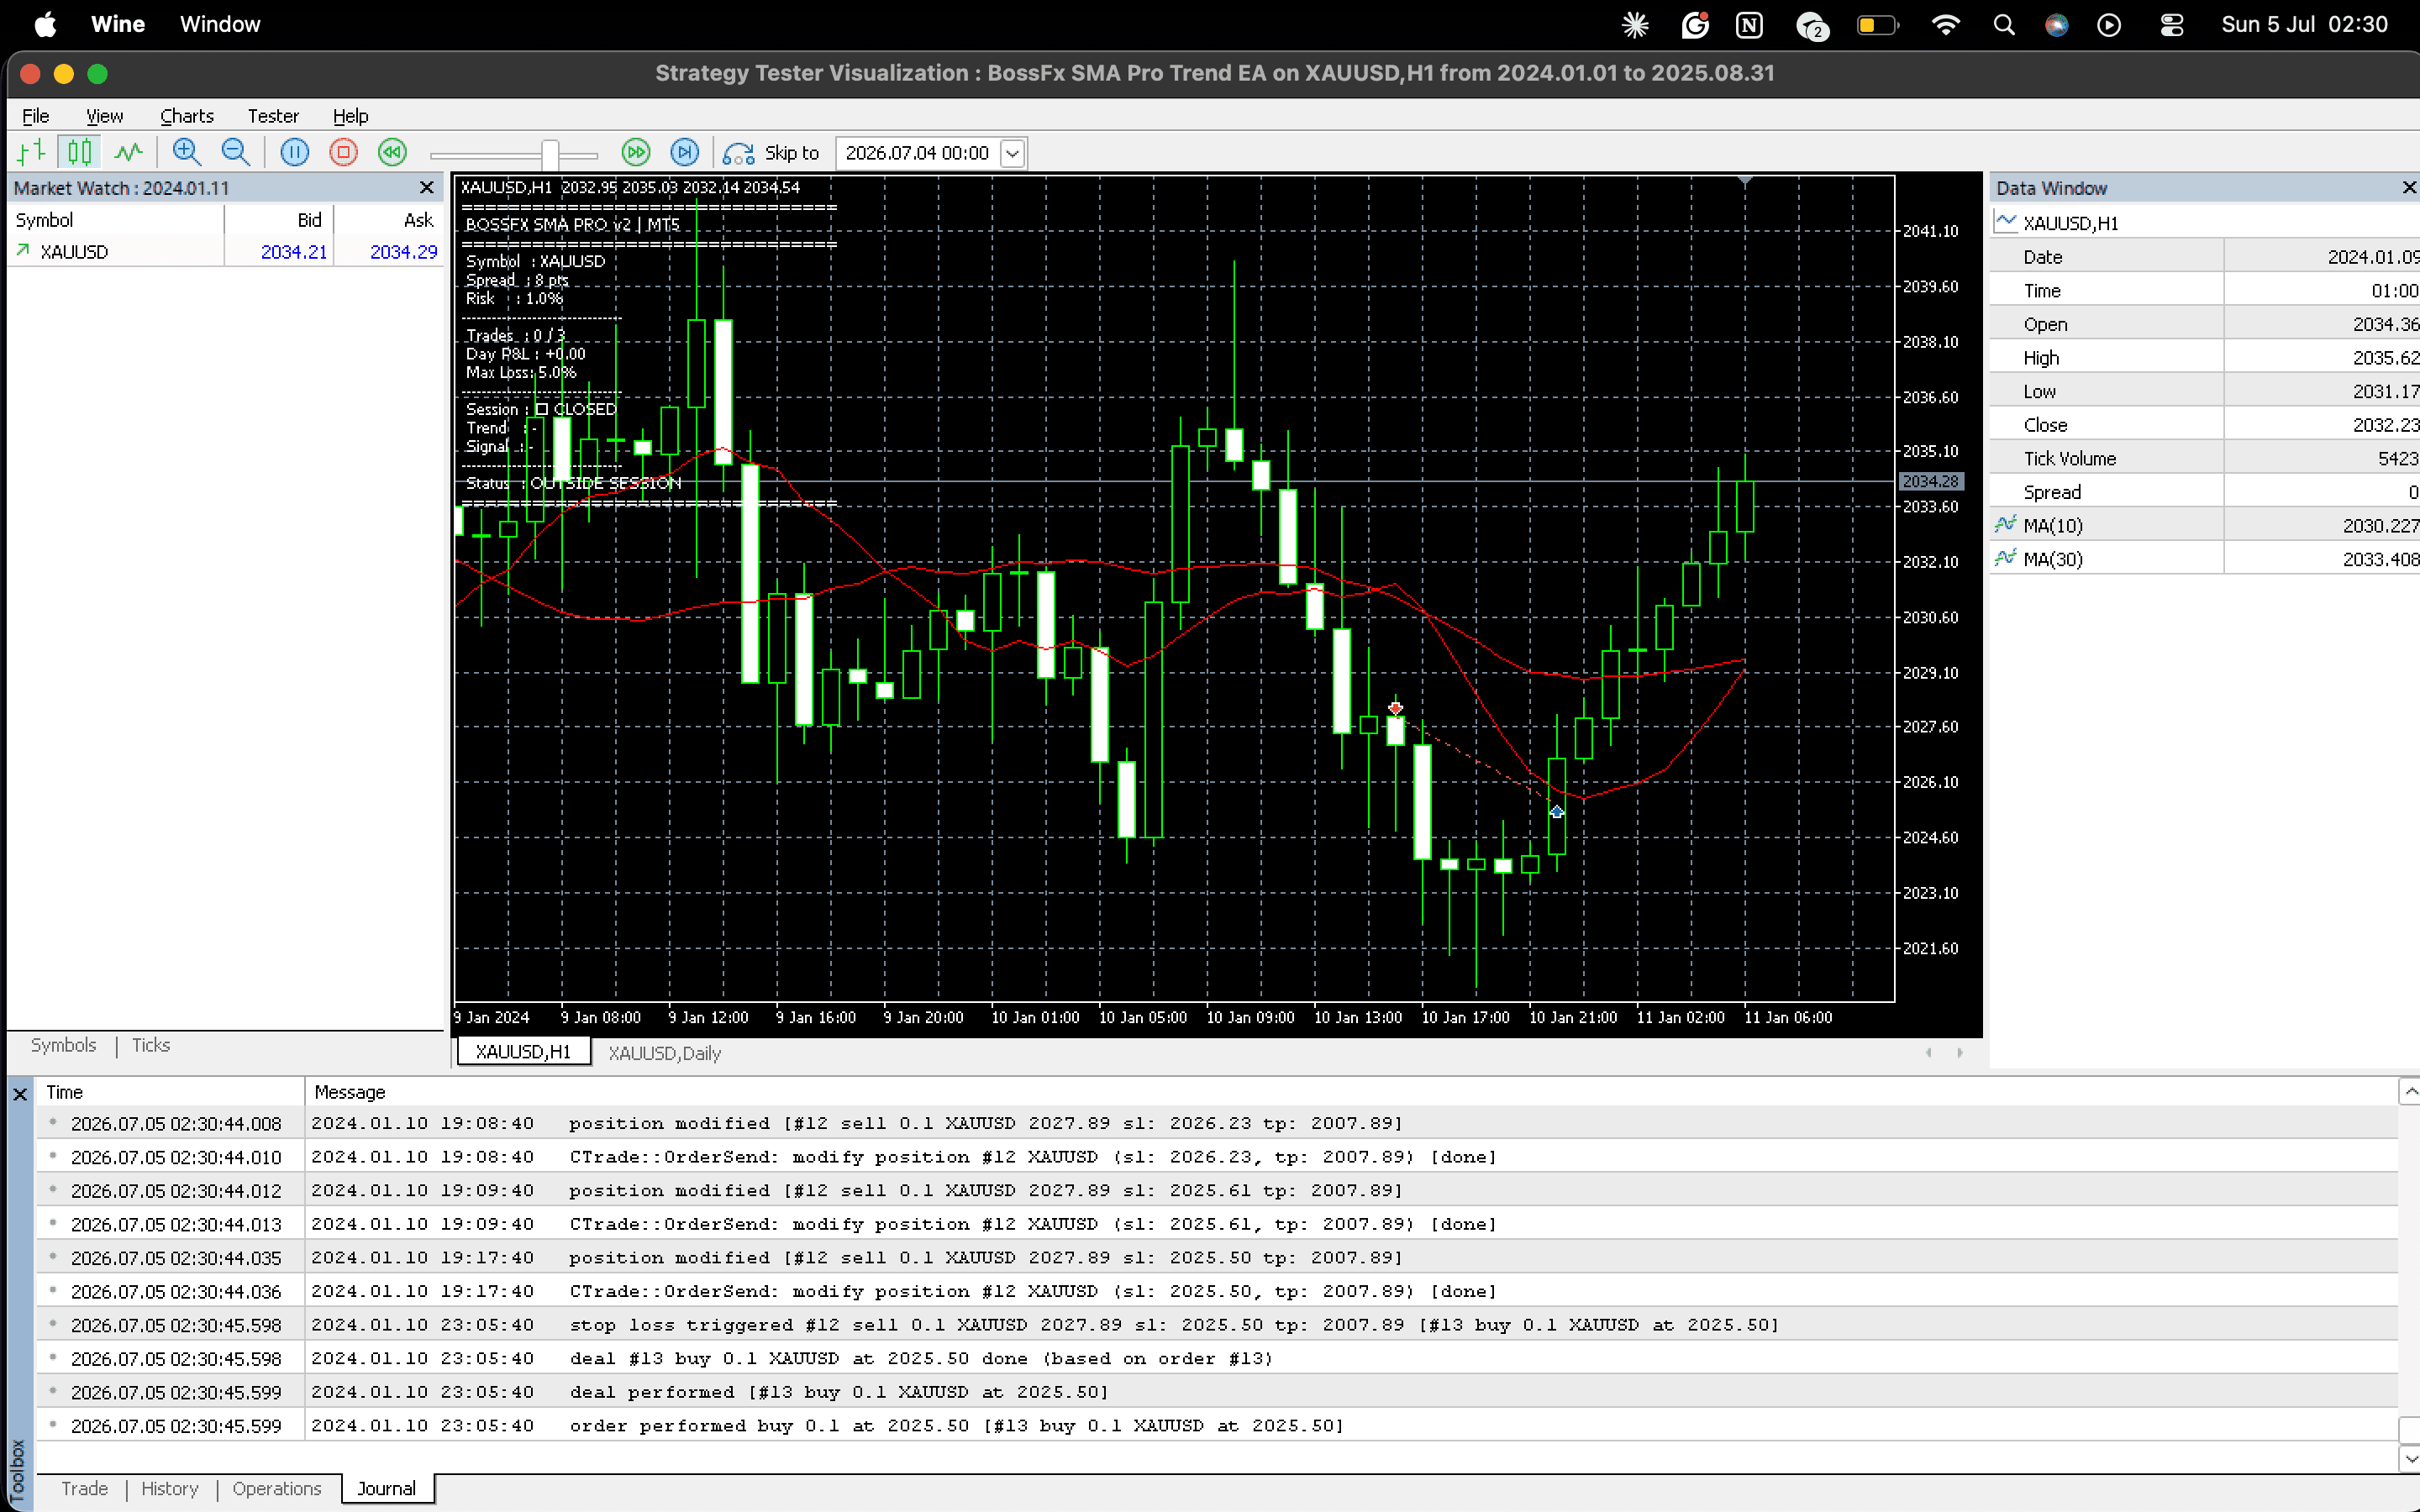Image resolution: width=2420 pixels, height=1512 pixels.
Task: Open the Wine menu in menu bar
Action: pyautogui.click(x=118, y=24)
